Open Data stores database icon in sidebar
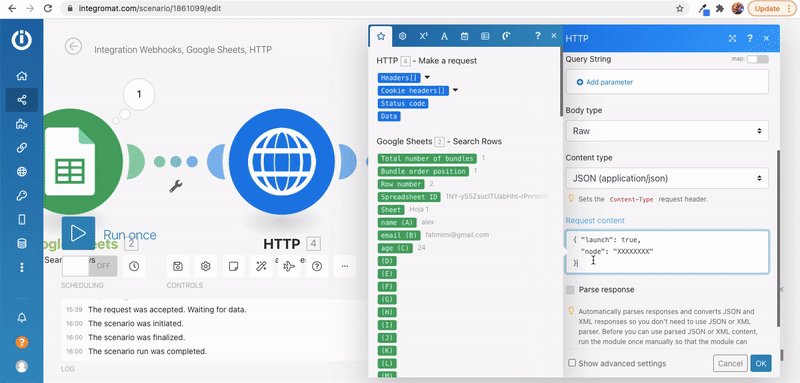The width and height of the screenshot is (800, 383). [21, 244]
